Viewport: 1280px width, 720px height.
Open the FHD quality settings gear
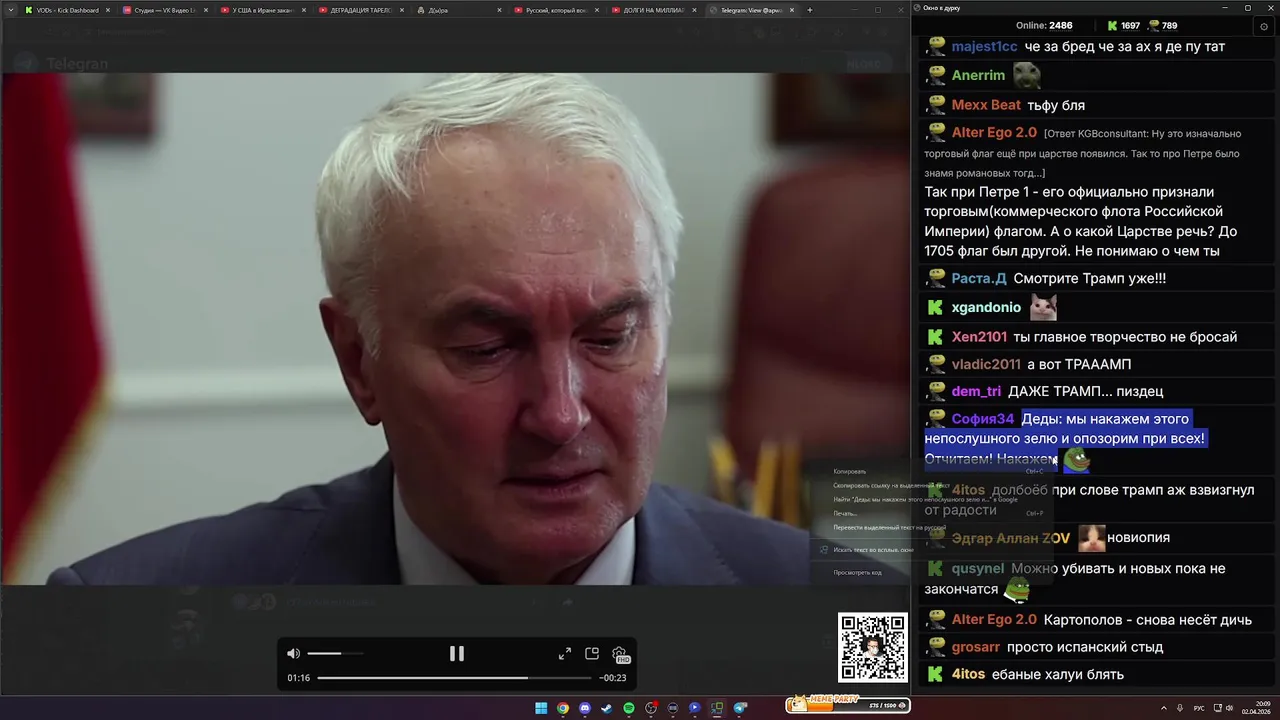(x=620, y=655)
